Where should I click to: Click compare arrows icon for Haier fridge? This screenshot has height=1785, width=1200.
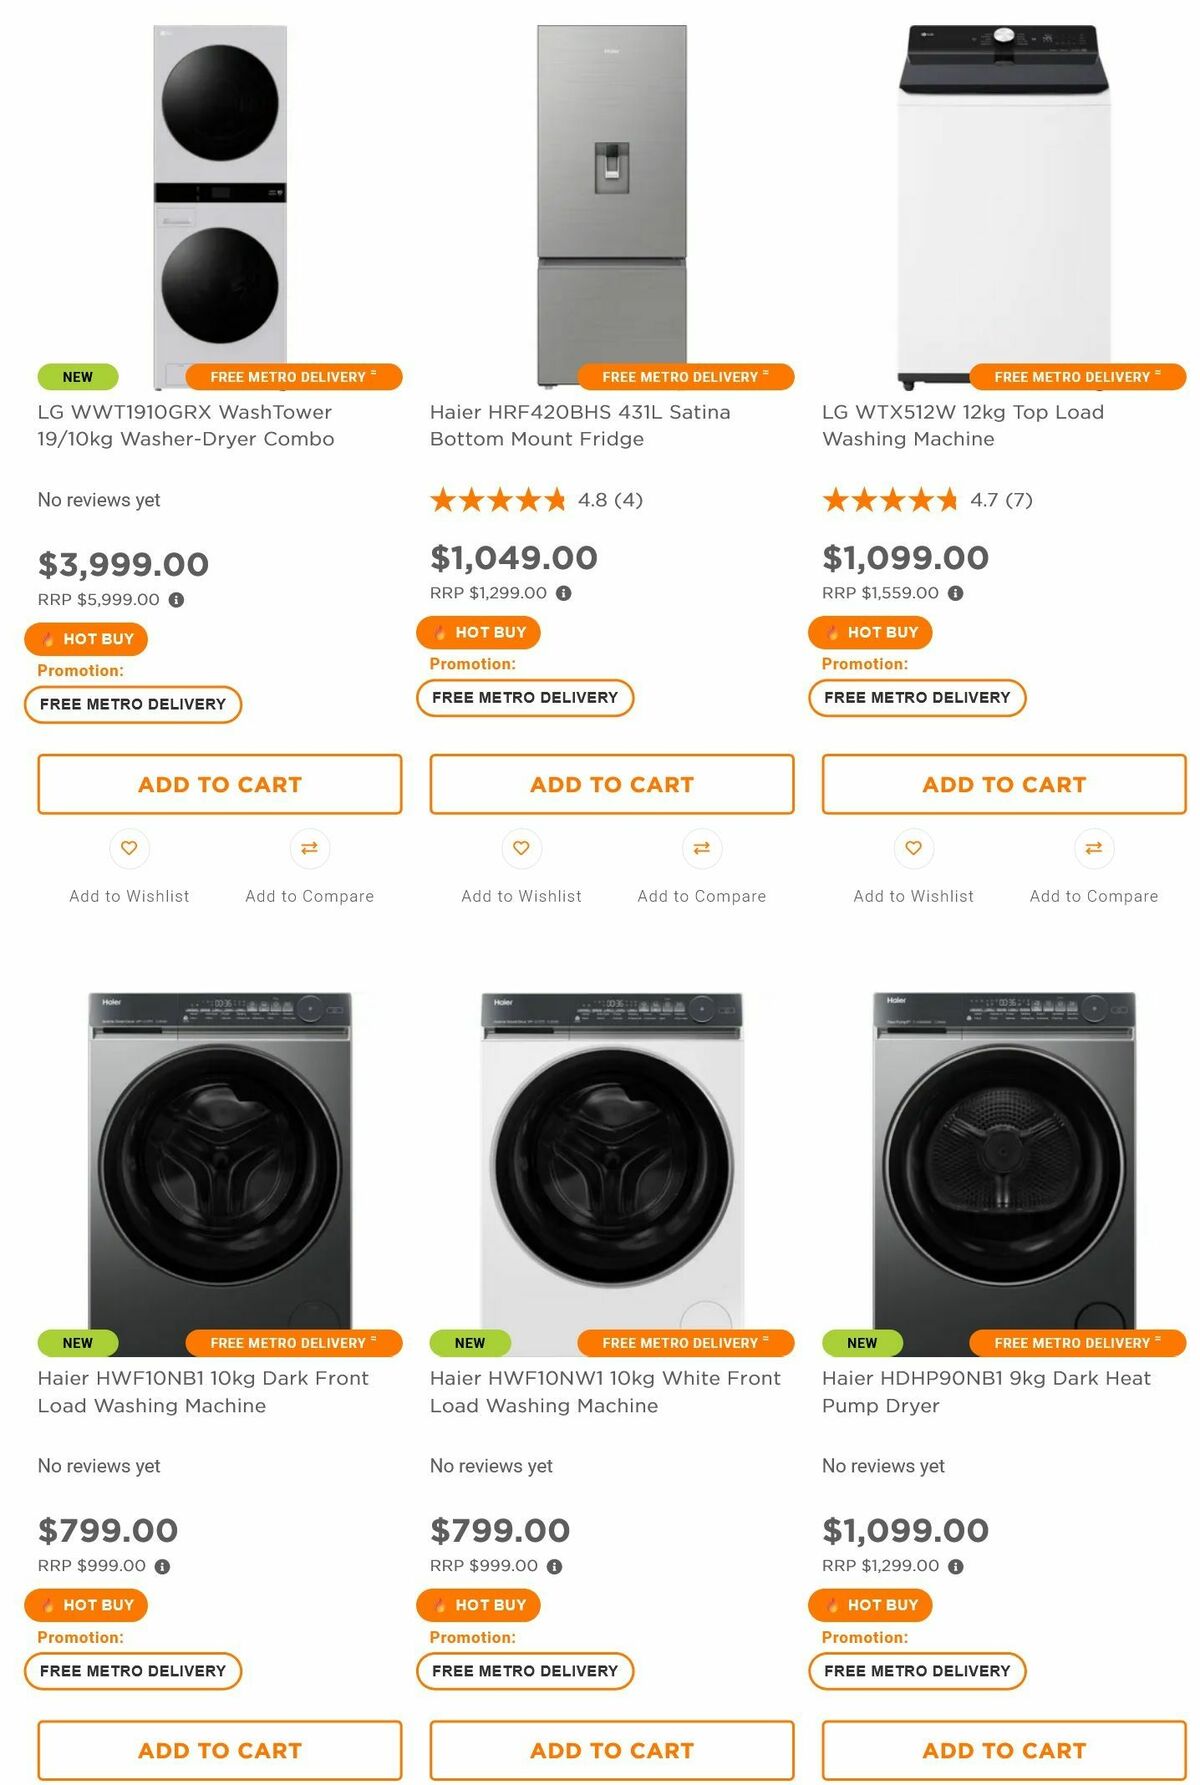tap(701, 848)
